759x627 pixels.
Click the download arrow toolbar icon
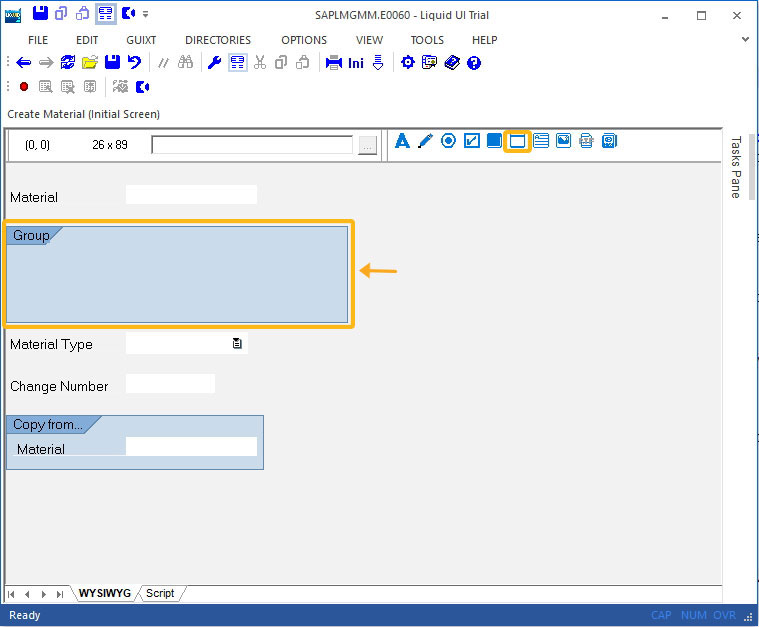(x=378, y=62)
